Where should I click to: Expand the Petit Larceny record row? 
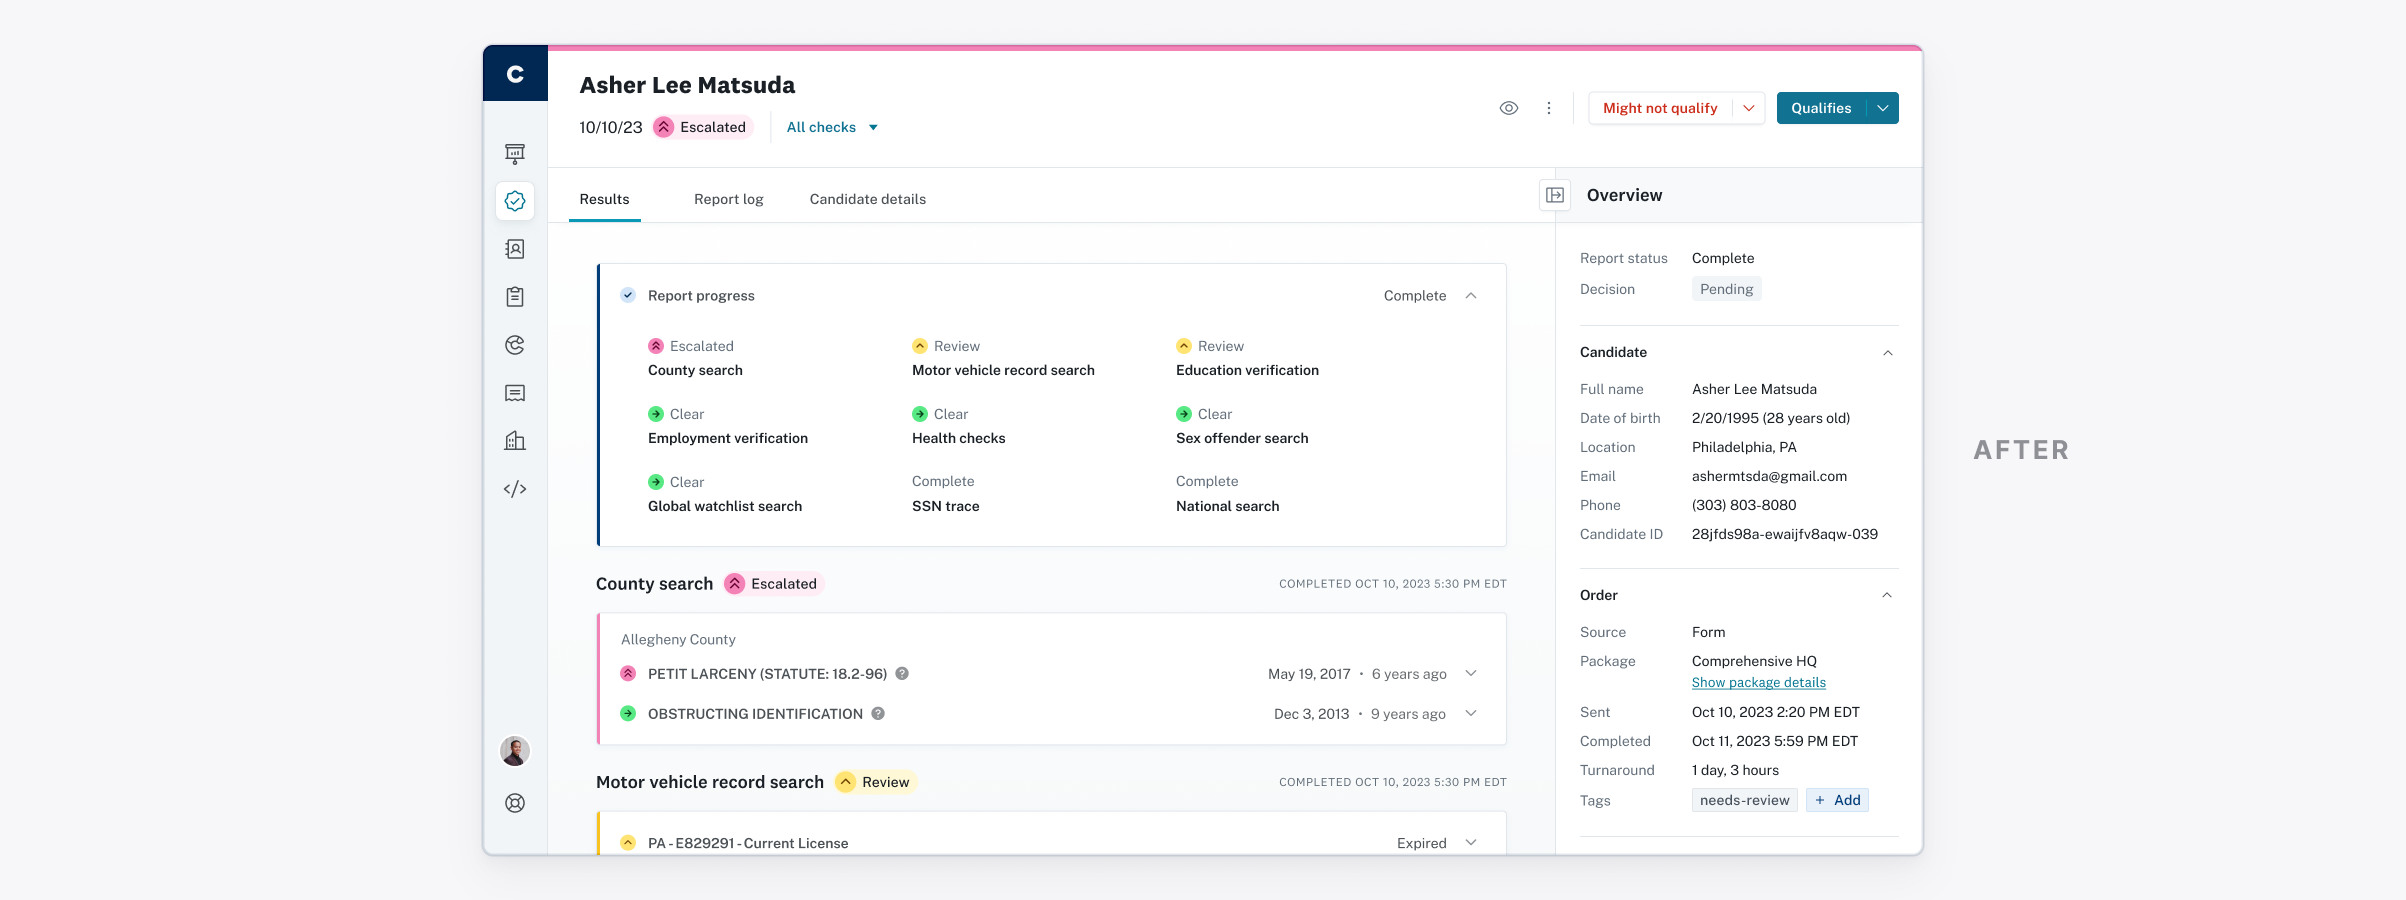(x=1471, y=674)
